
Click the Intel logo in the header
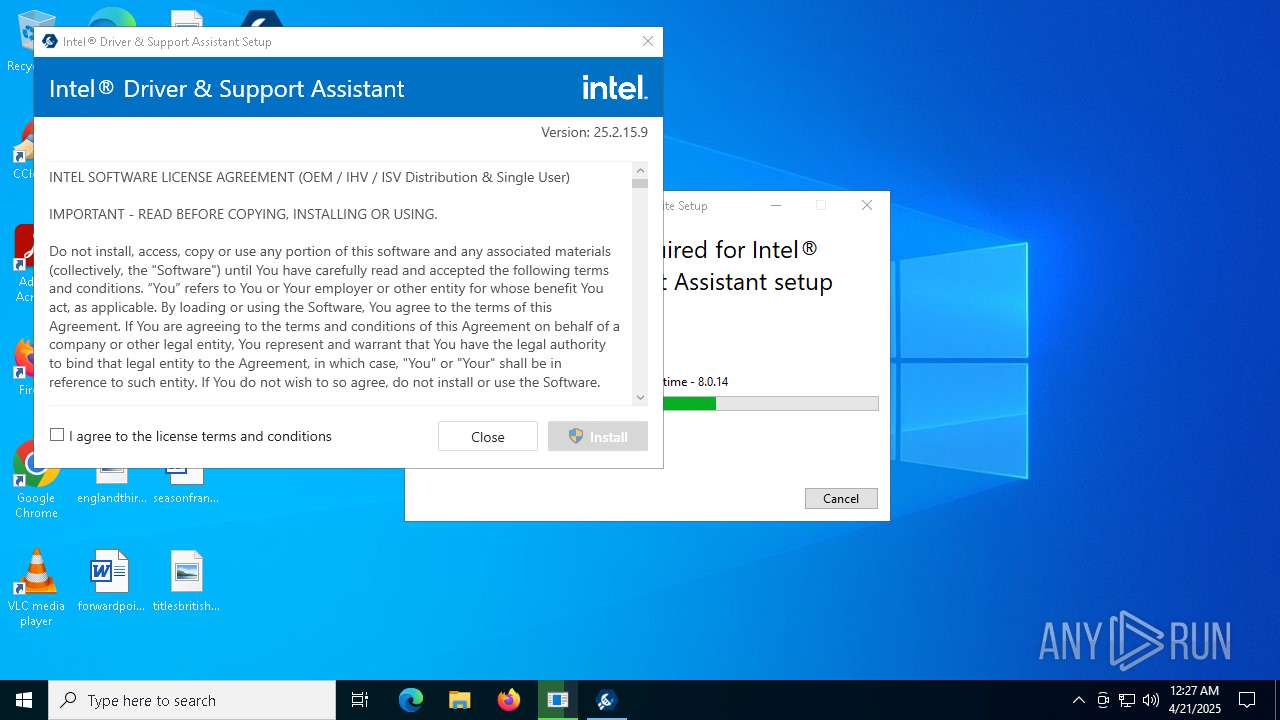pyautogui.click(x=615, y=88)
